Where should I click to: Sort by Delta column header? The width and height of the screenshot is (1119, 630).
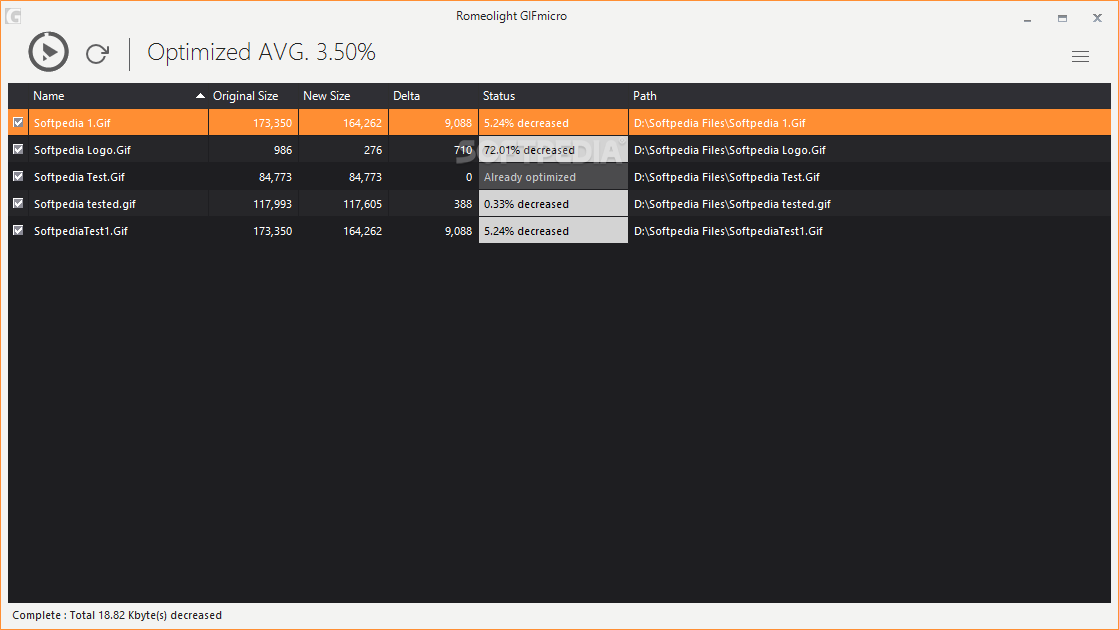pyautogui.click(x=406, y=96)
